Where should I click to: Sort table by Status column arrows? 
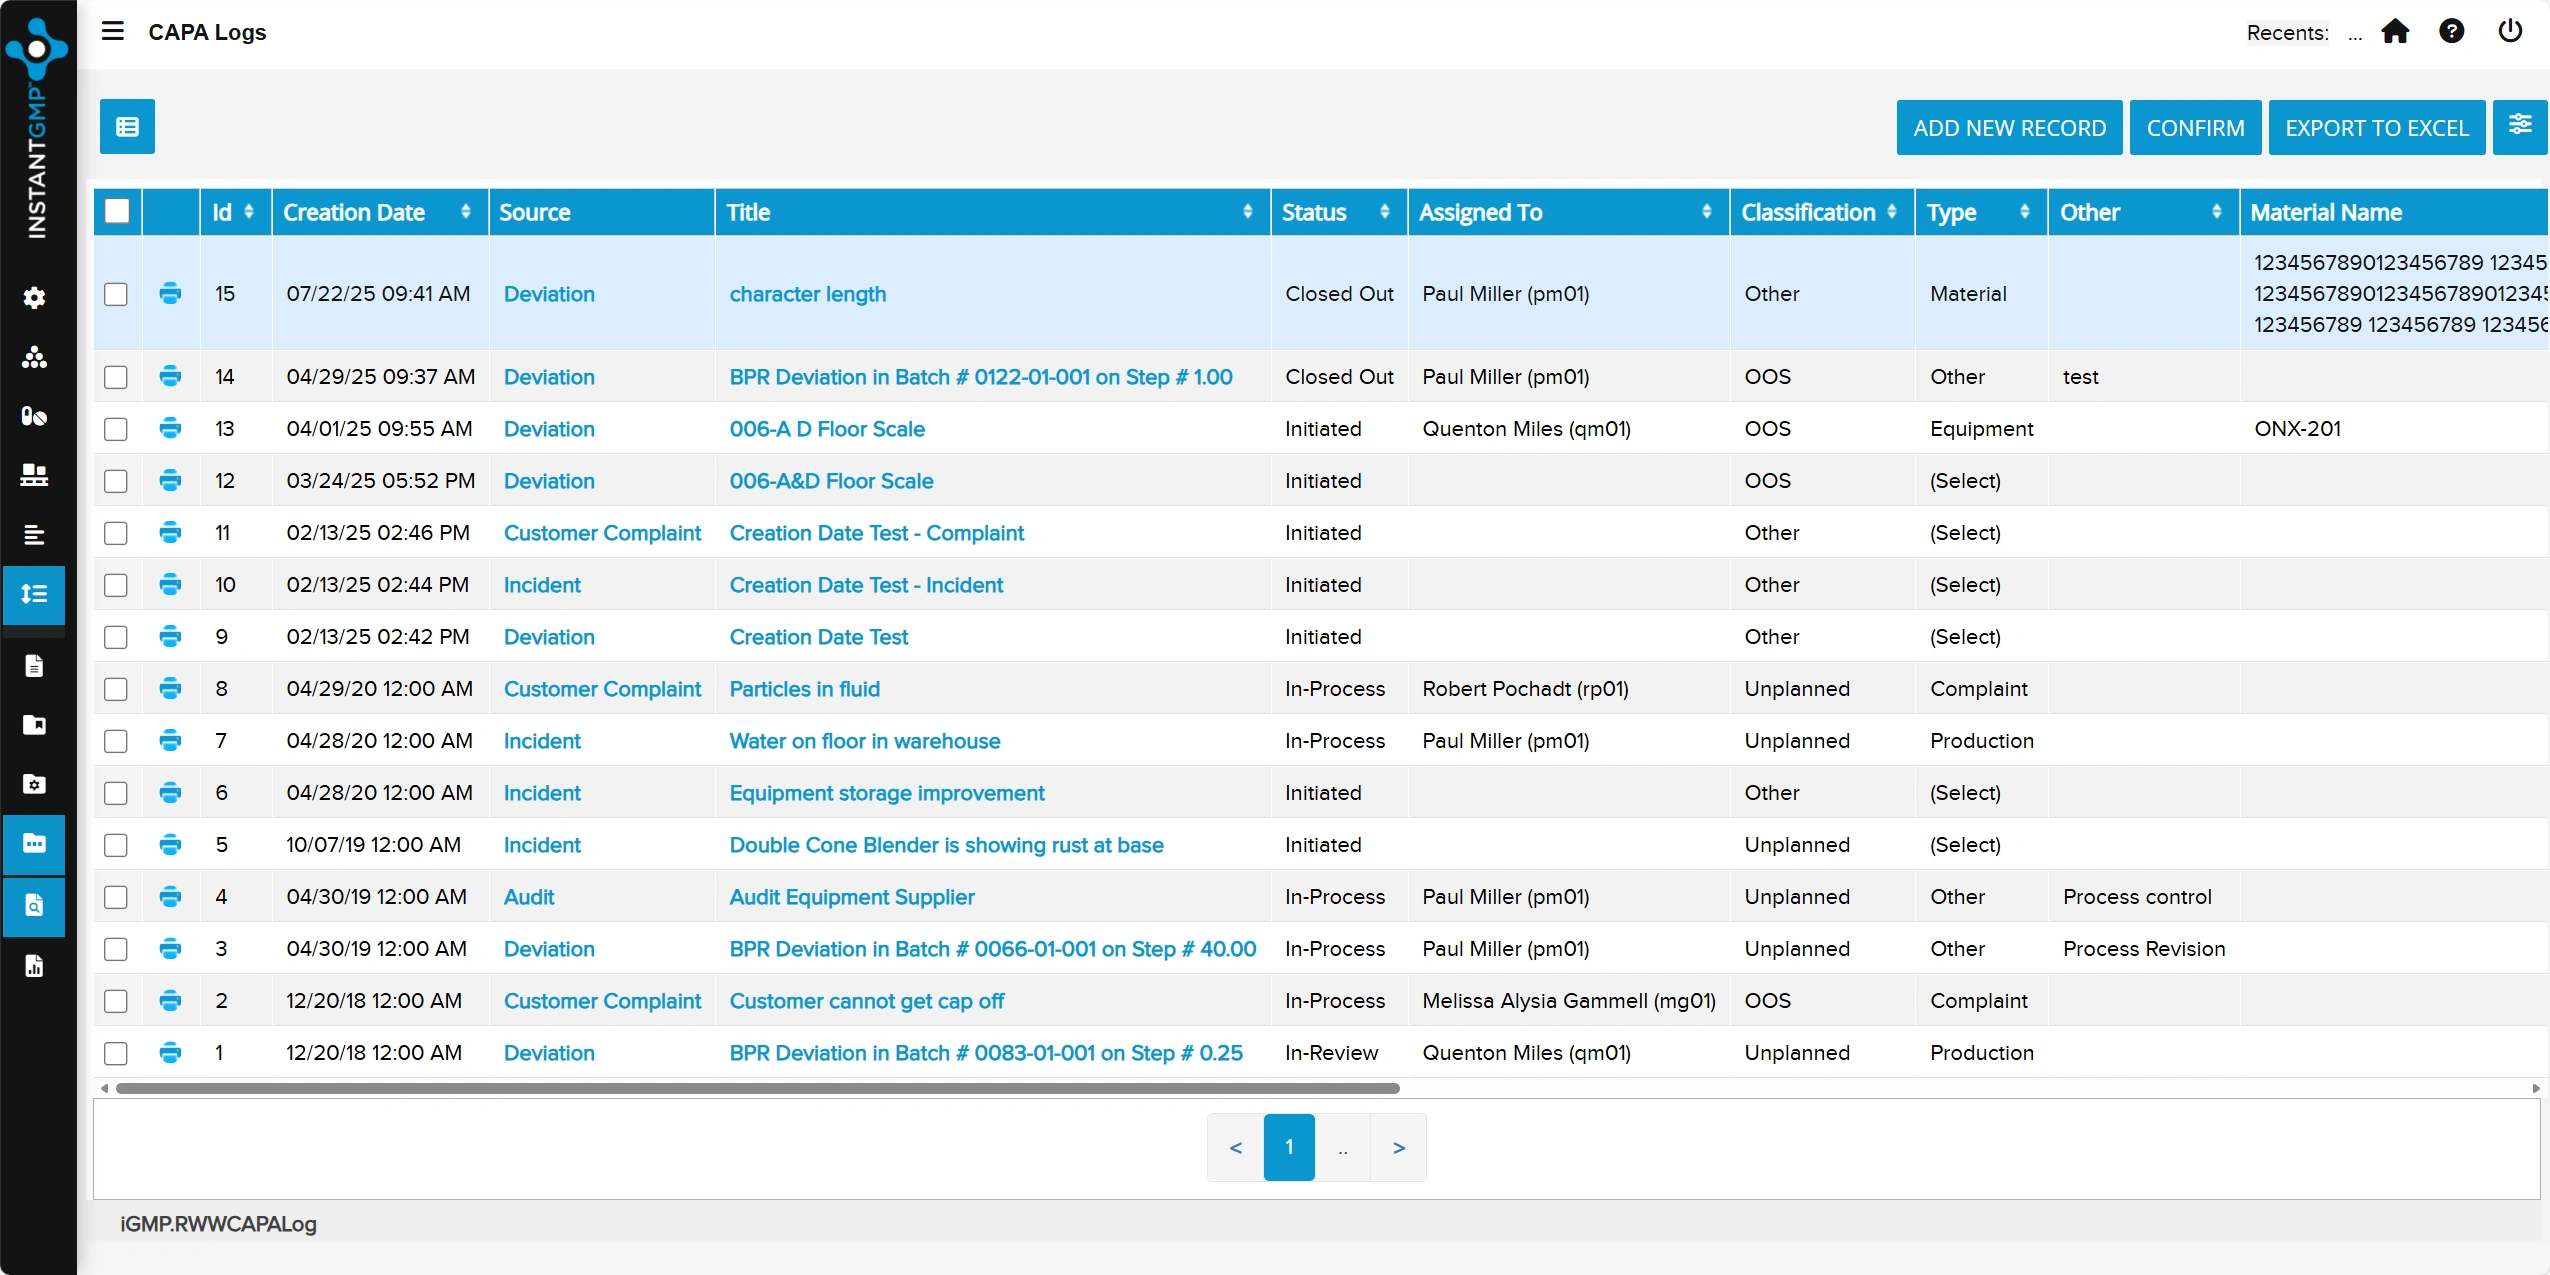1384,212
